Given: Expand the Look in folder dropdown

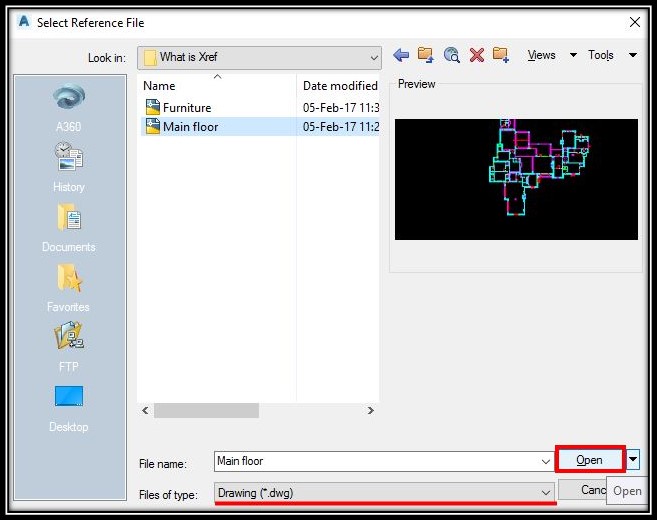Looking at the screenshot, I should click(x=374, y=57).
